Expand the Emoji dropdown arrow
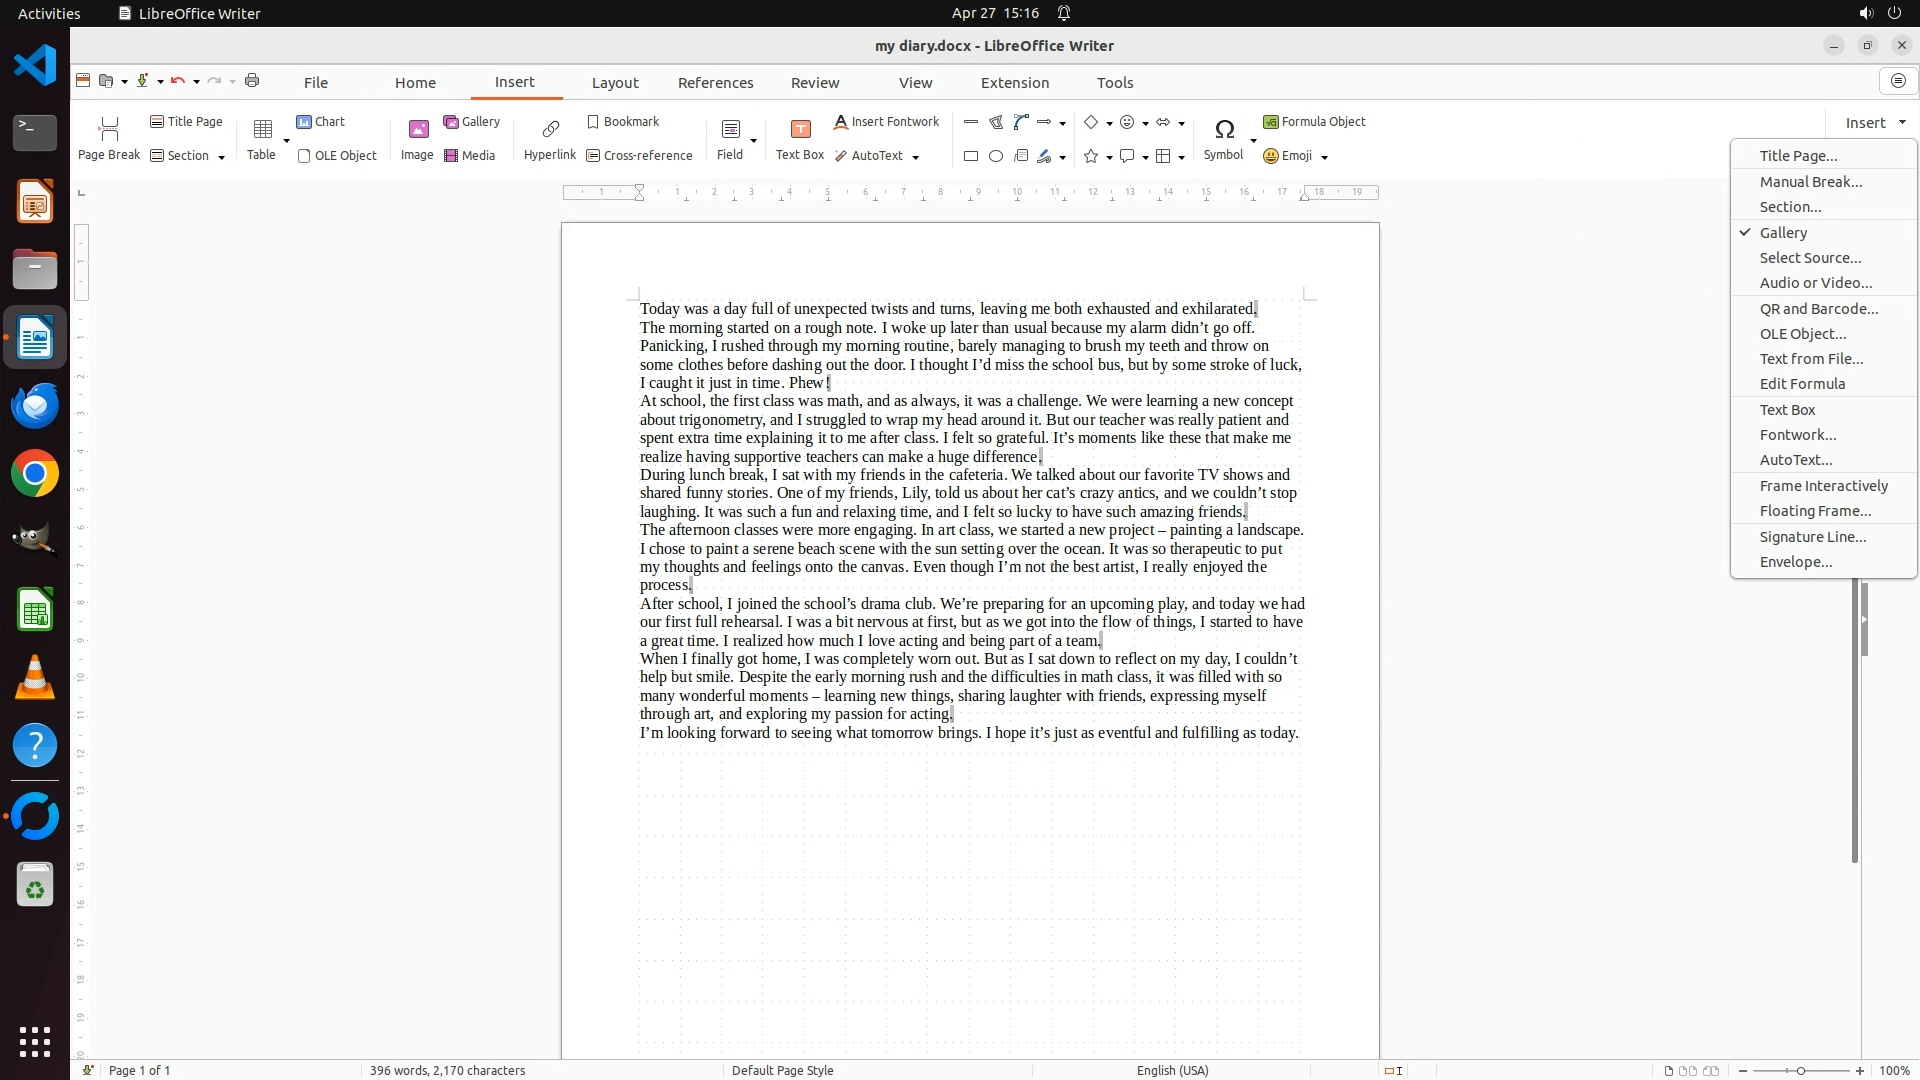This screenshot has width=1920, height=1080. (x=1325, y=157)
